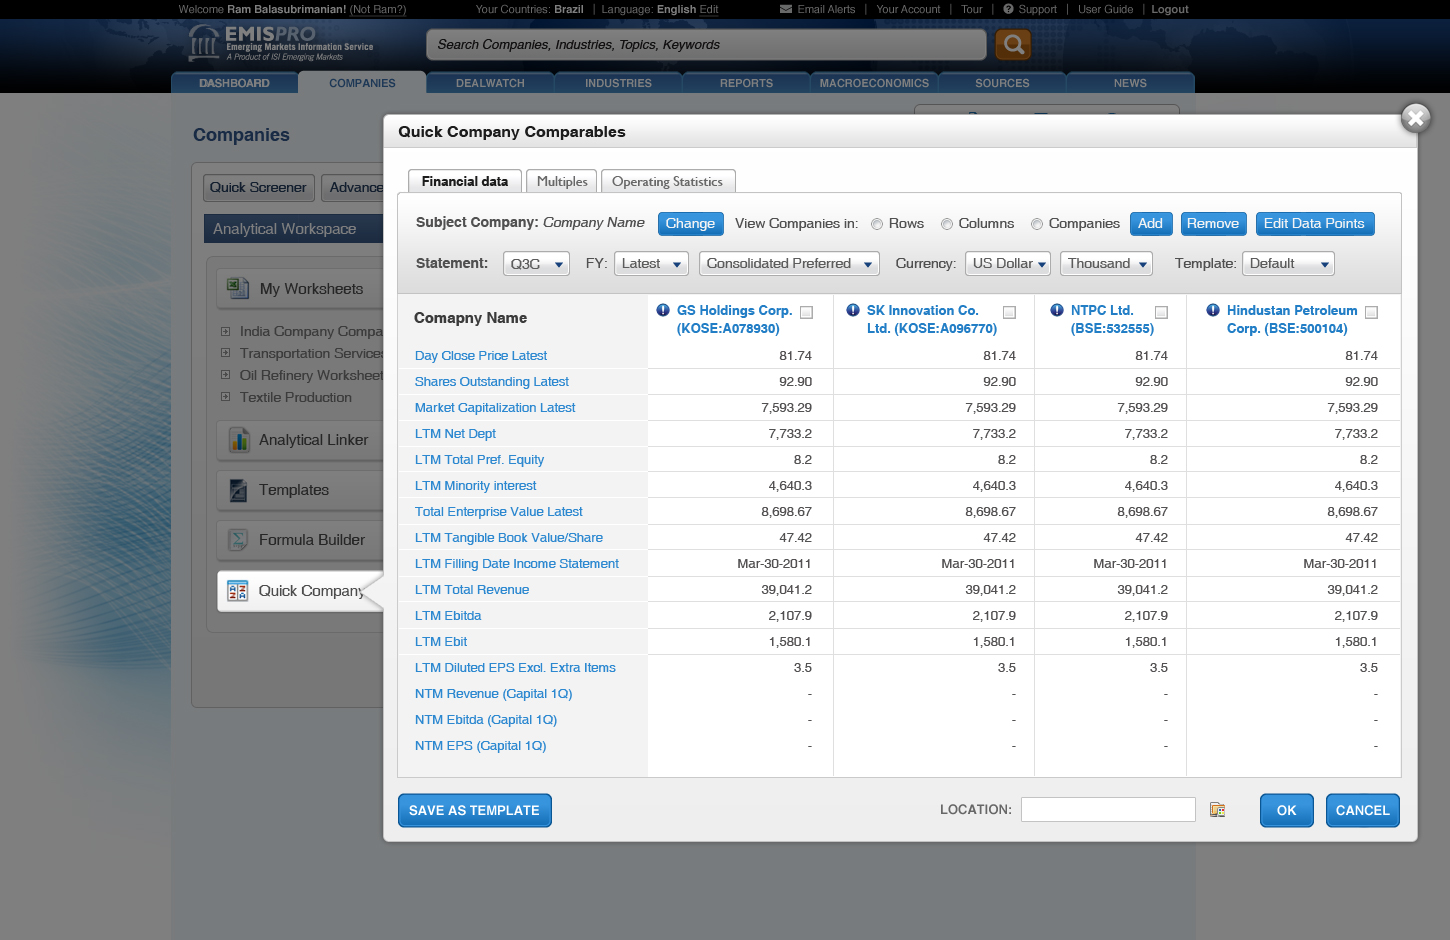Open the US Dollar currency dropdown
This screenshot has width=1450, height=940.
(x=1008, y=264)
